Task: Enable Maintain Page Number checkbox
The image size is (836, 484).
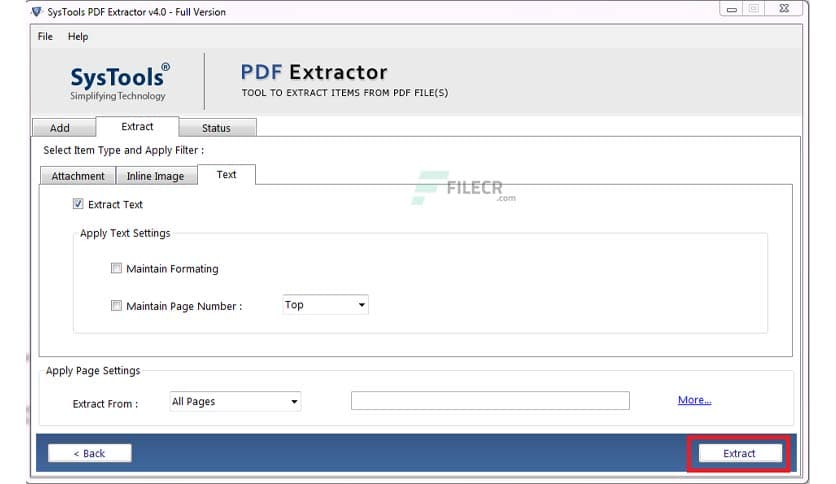Action: [116, 305]
